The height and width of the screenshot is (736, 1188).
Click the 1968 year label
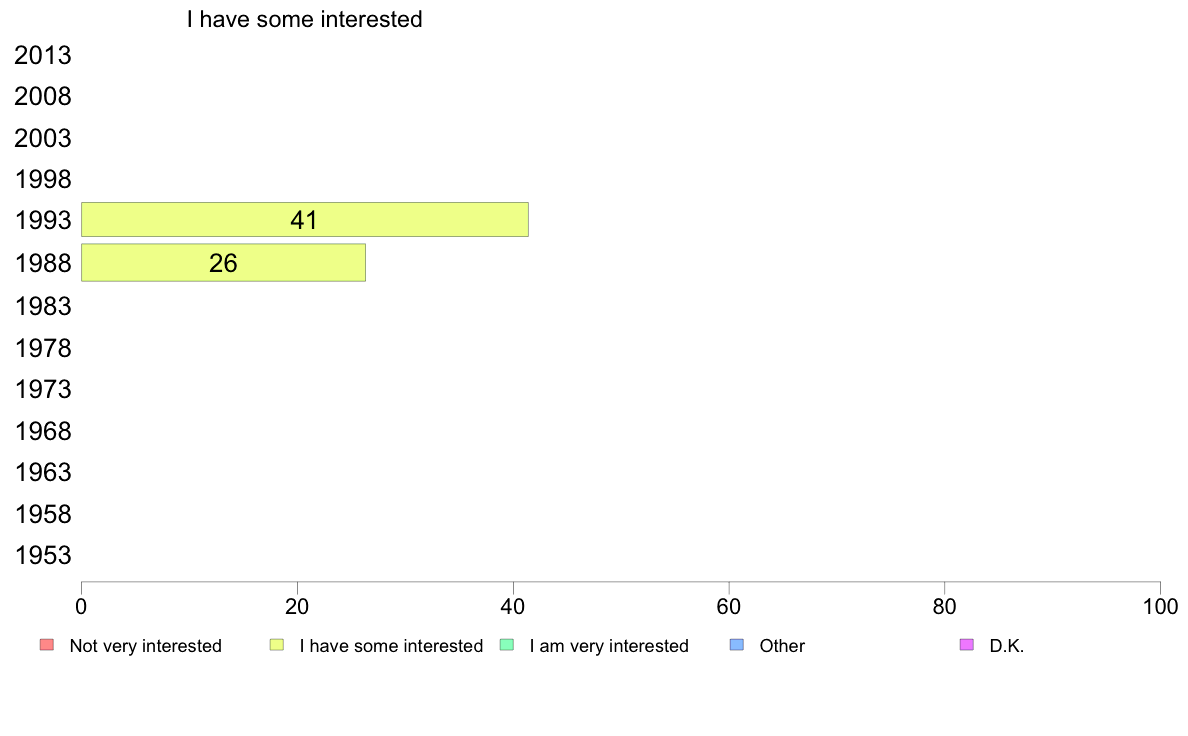pyautogui.click(x=43, y=431)
